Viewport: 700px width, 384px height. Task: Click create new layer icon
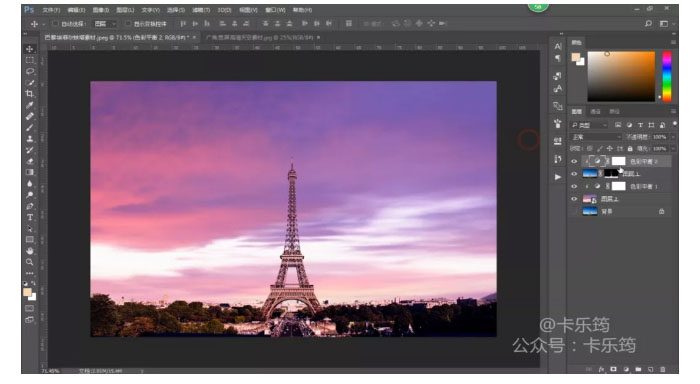point(650,369)
